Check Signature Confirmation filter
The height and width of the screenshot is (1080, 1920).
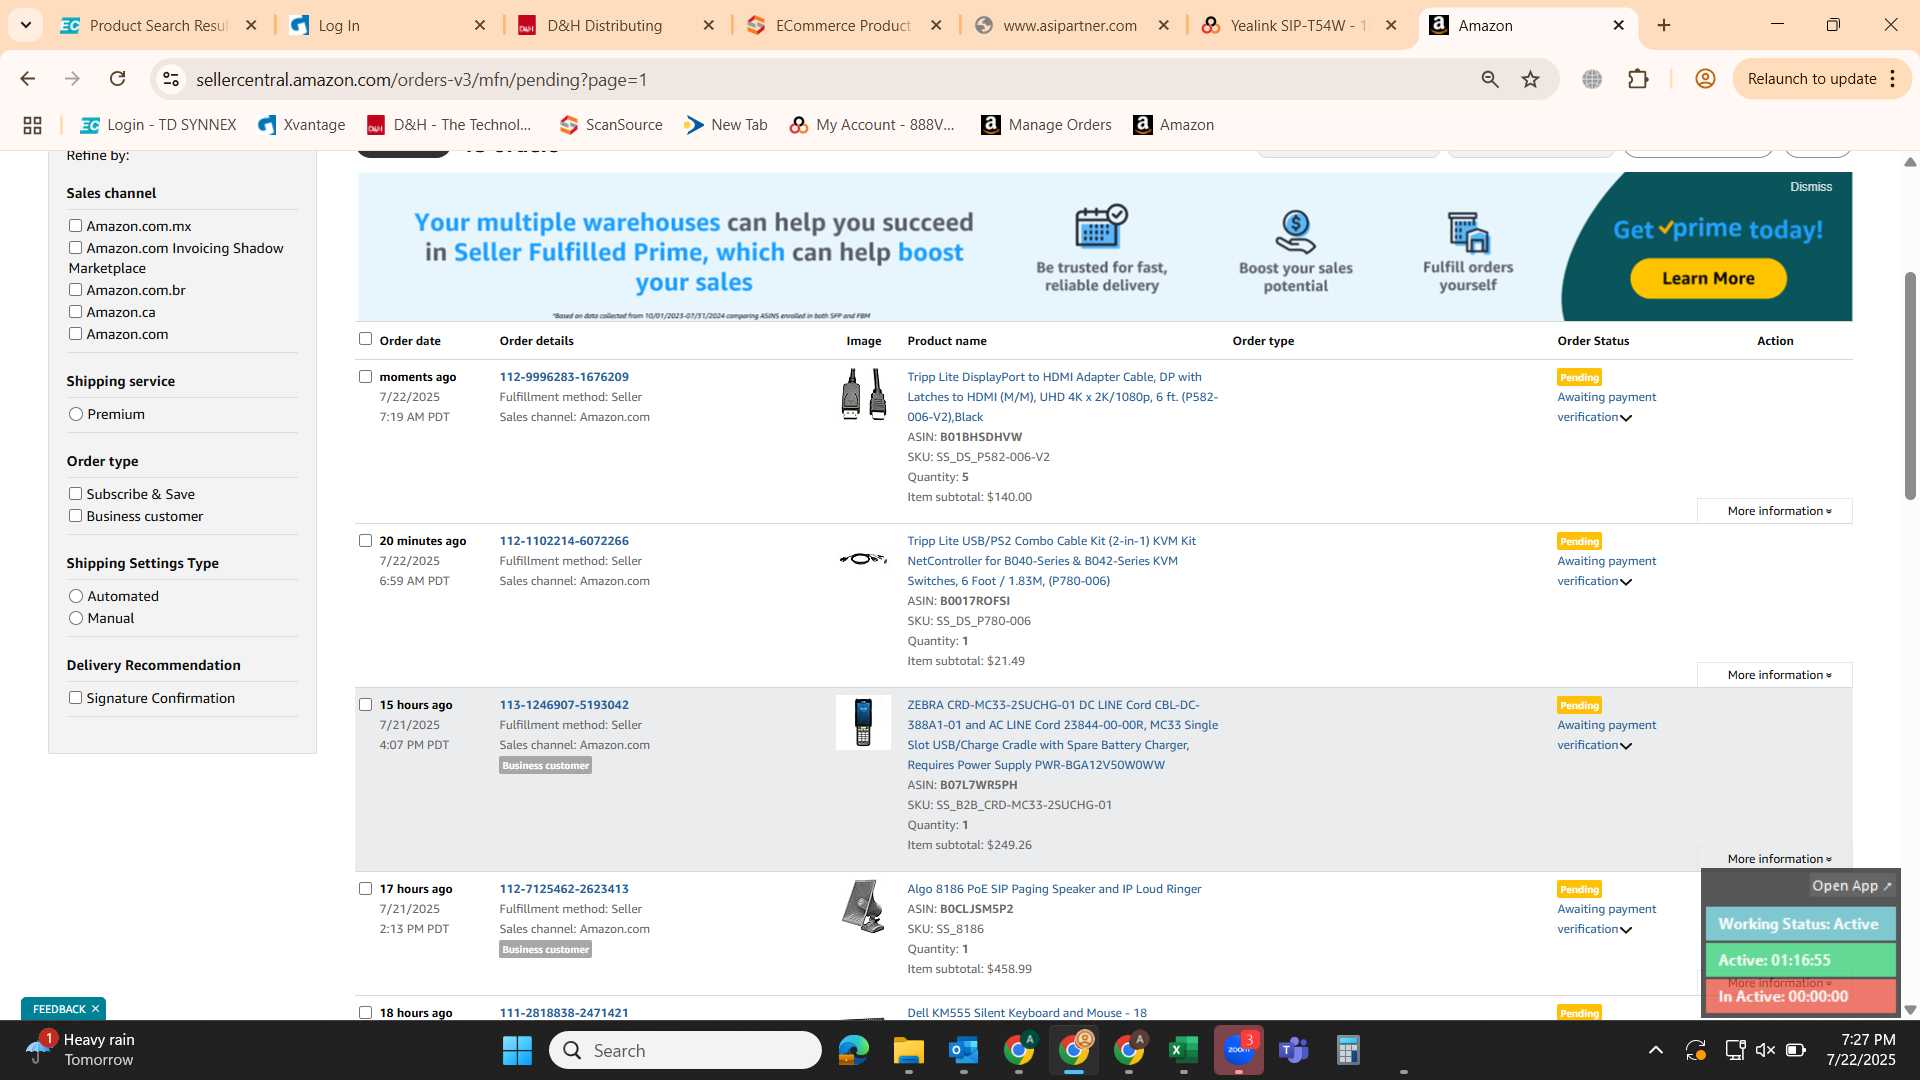click(x=75, y=698)
